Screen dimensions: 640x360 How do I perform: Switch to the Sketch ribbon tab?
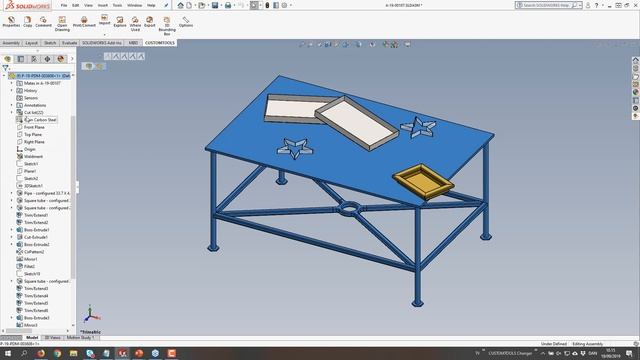point(50,43)
